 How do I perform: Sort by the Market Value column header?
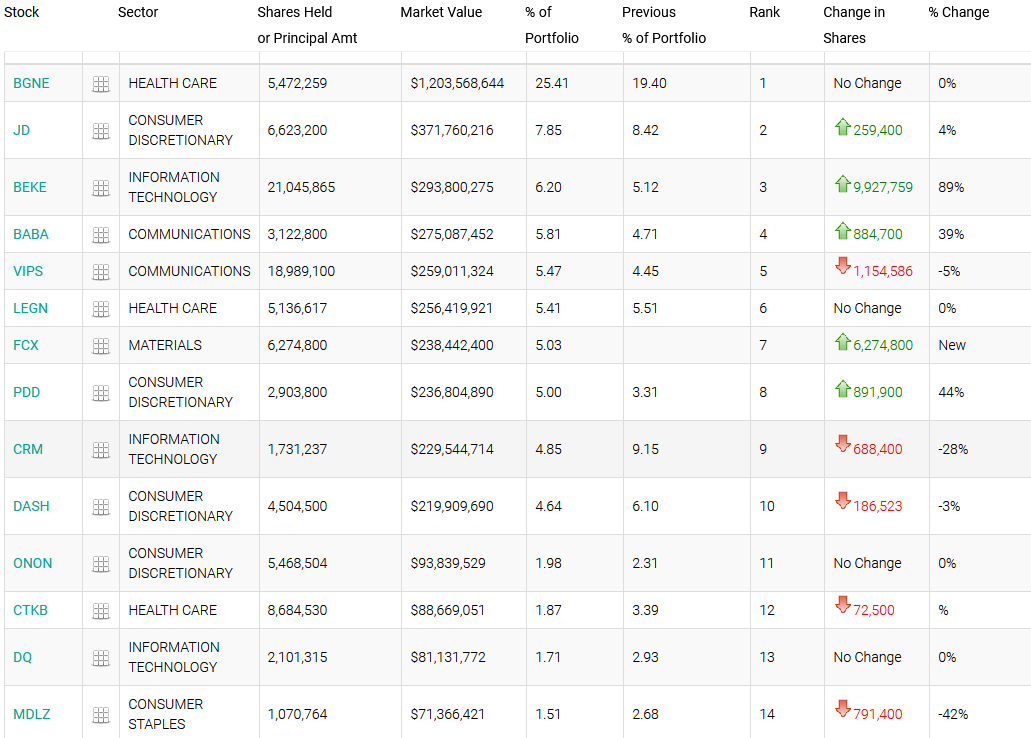click(x=441, y=12)
